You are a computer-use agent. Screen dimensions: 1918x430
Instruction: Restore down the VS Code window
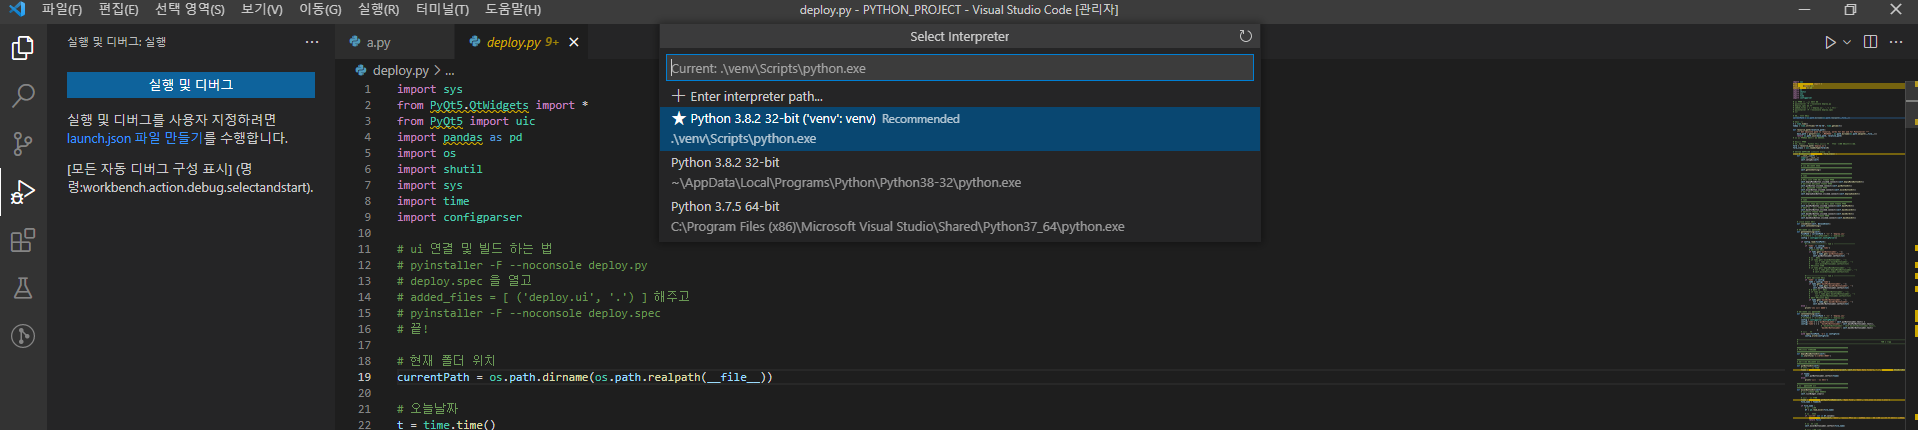click(x=1850, y=9)
